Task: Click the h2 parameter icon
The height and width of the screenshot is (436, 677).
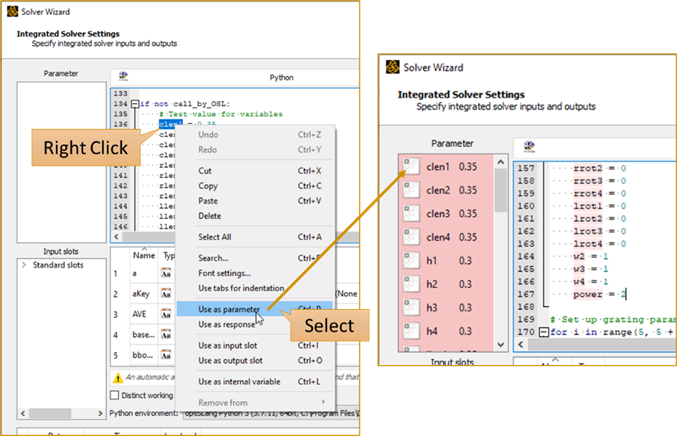Action: click(411, 284)
